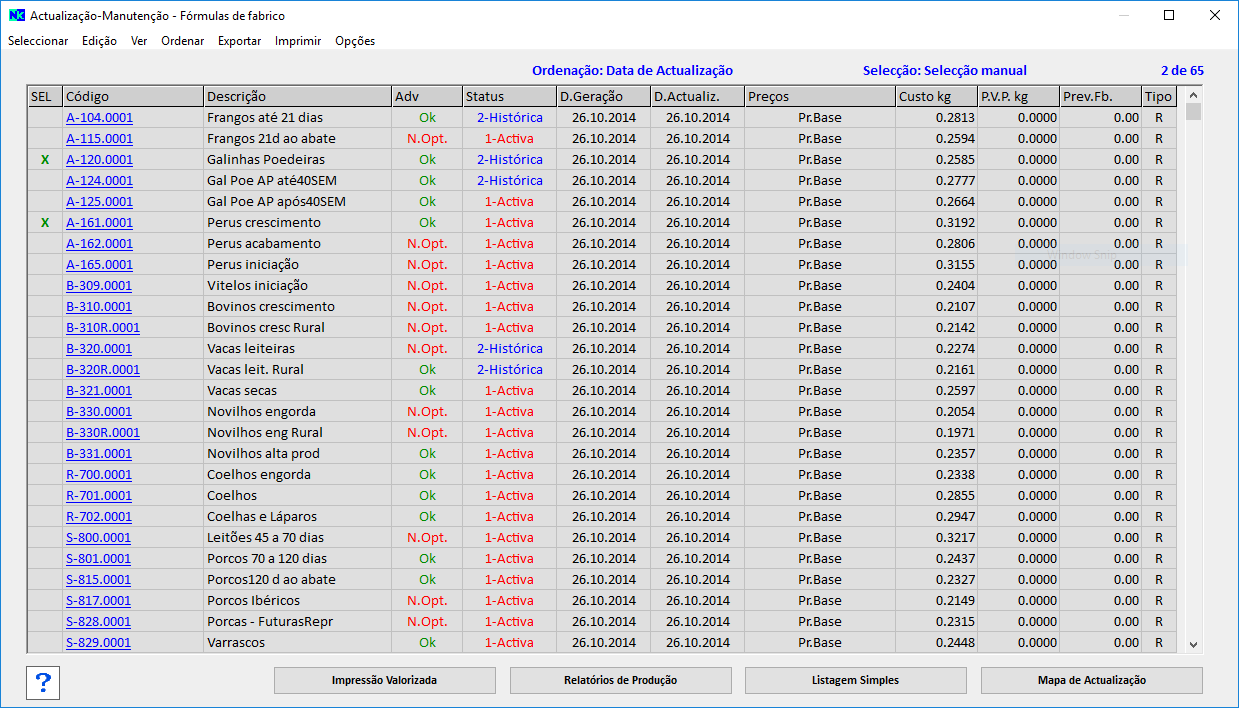This screenshot has height=708, width=1239.
Task: Open formula A-120.0001 link
Action: tap(99, 160)
